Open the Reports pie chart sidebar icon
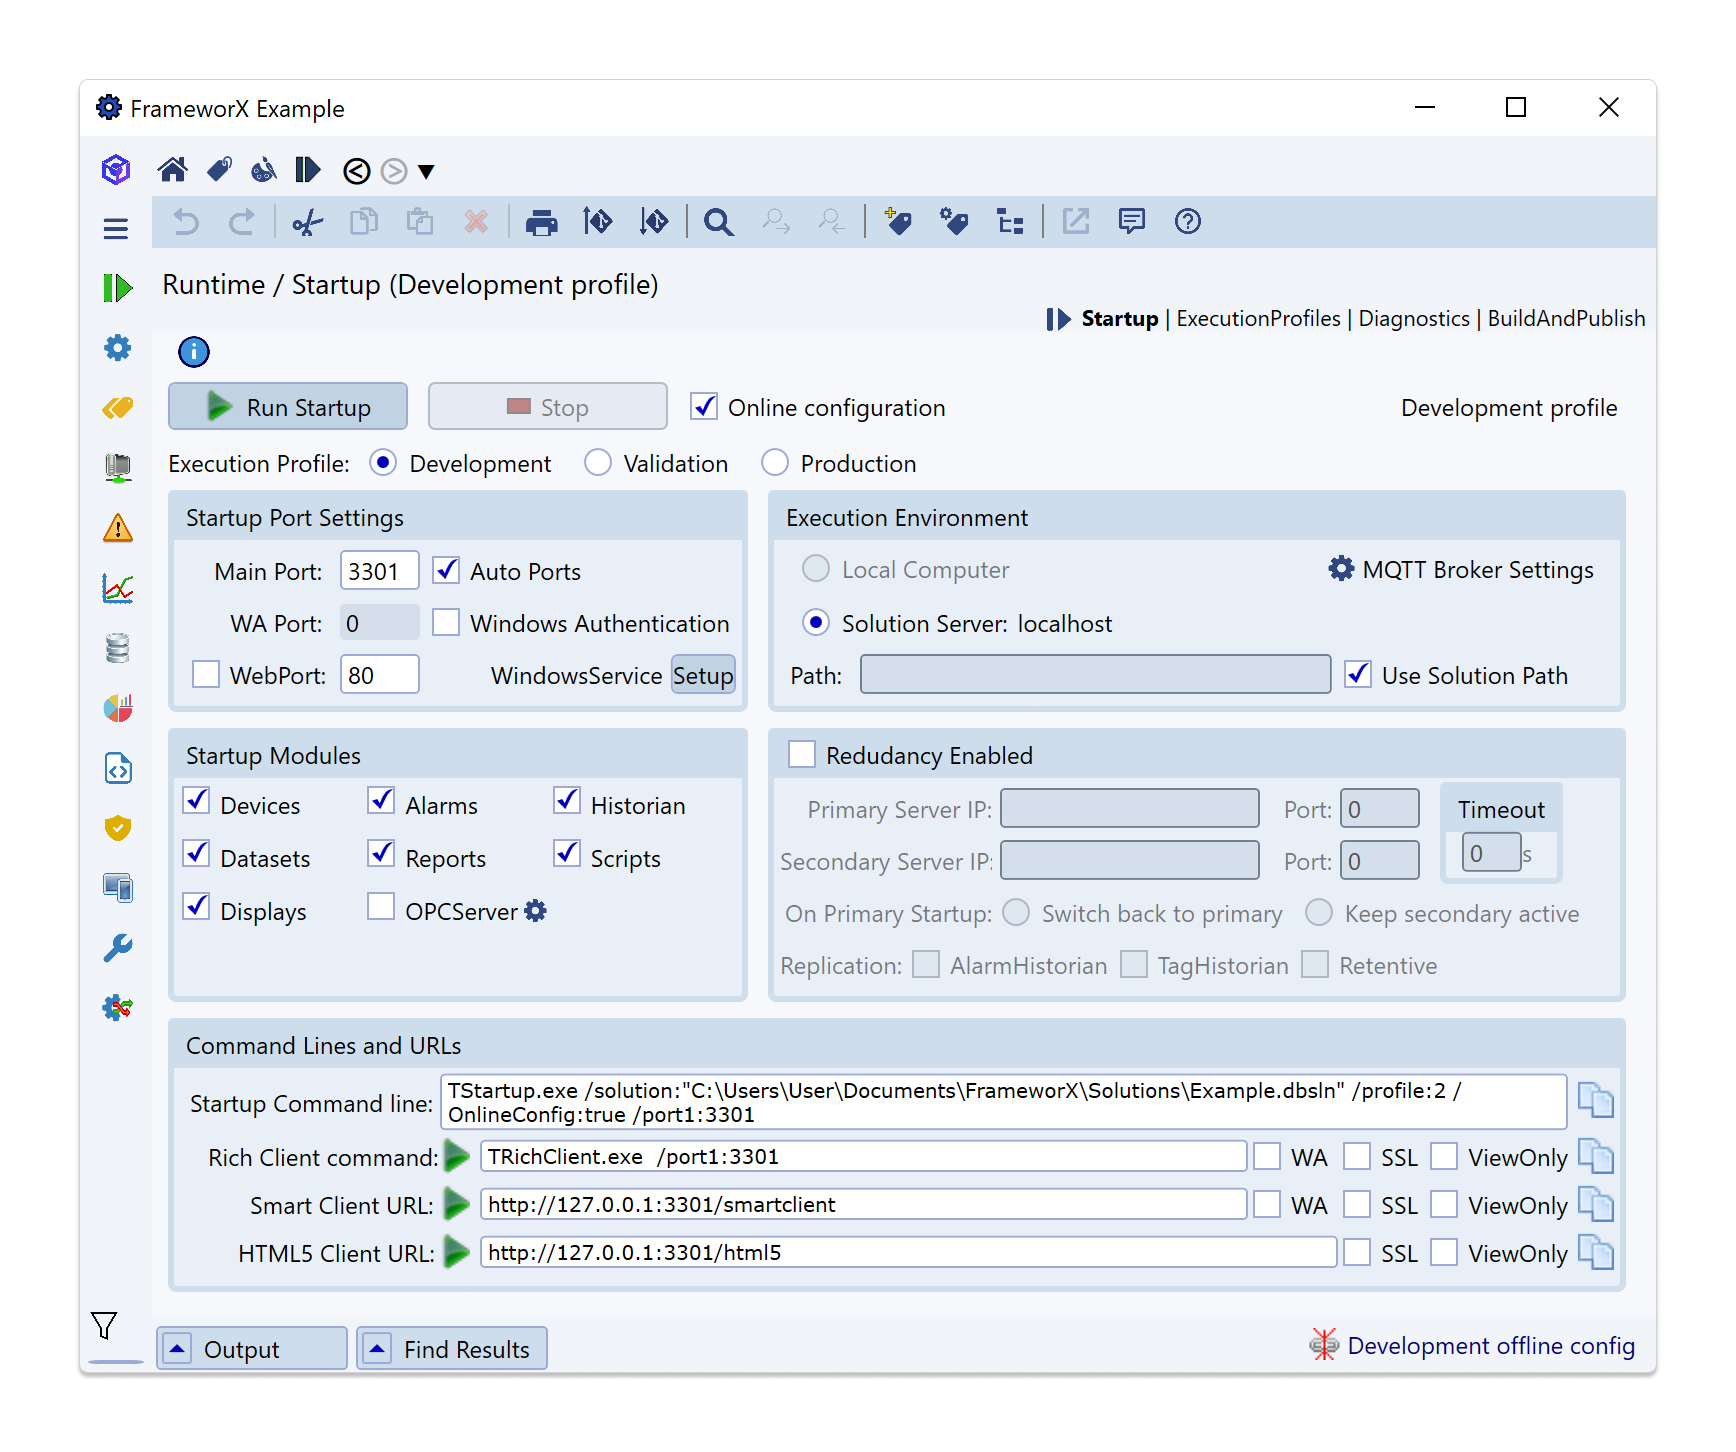1736x1452 pixels. tap(117, 708)
